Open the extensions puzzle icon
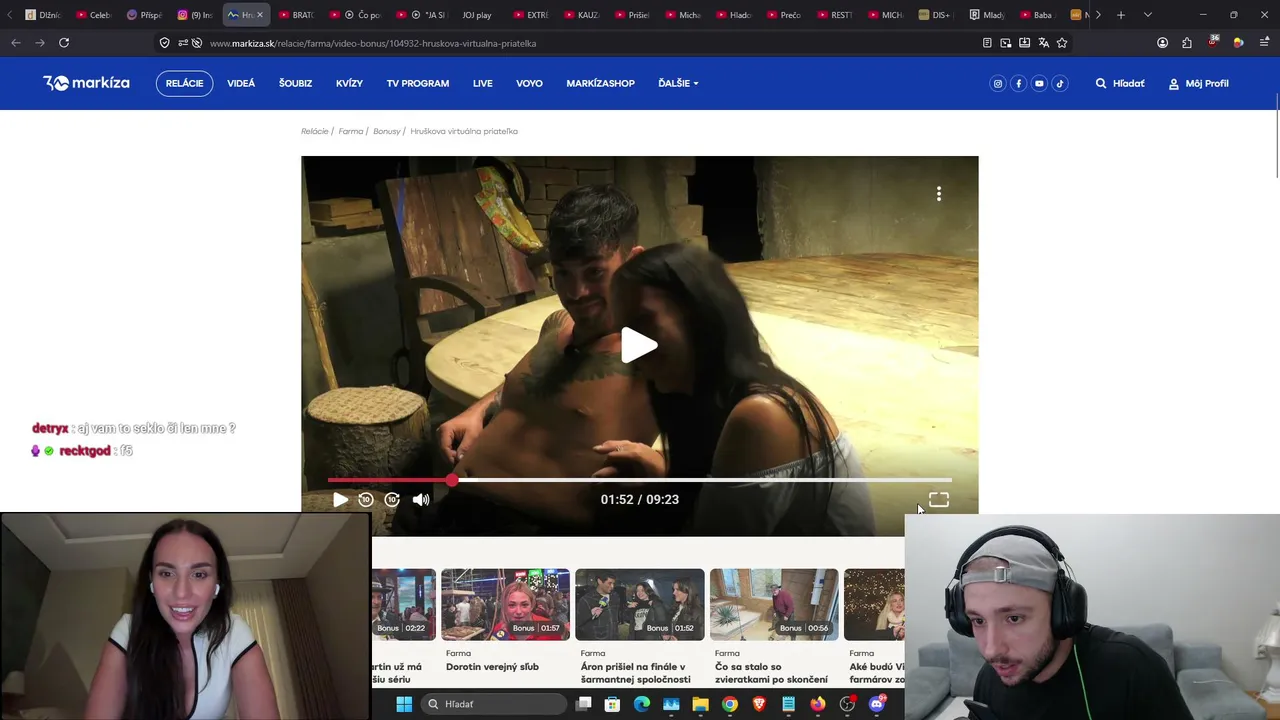 (x=1187, y=43)
